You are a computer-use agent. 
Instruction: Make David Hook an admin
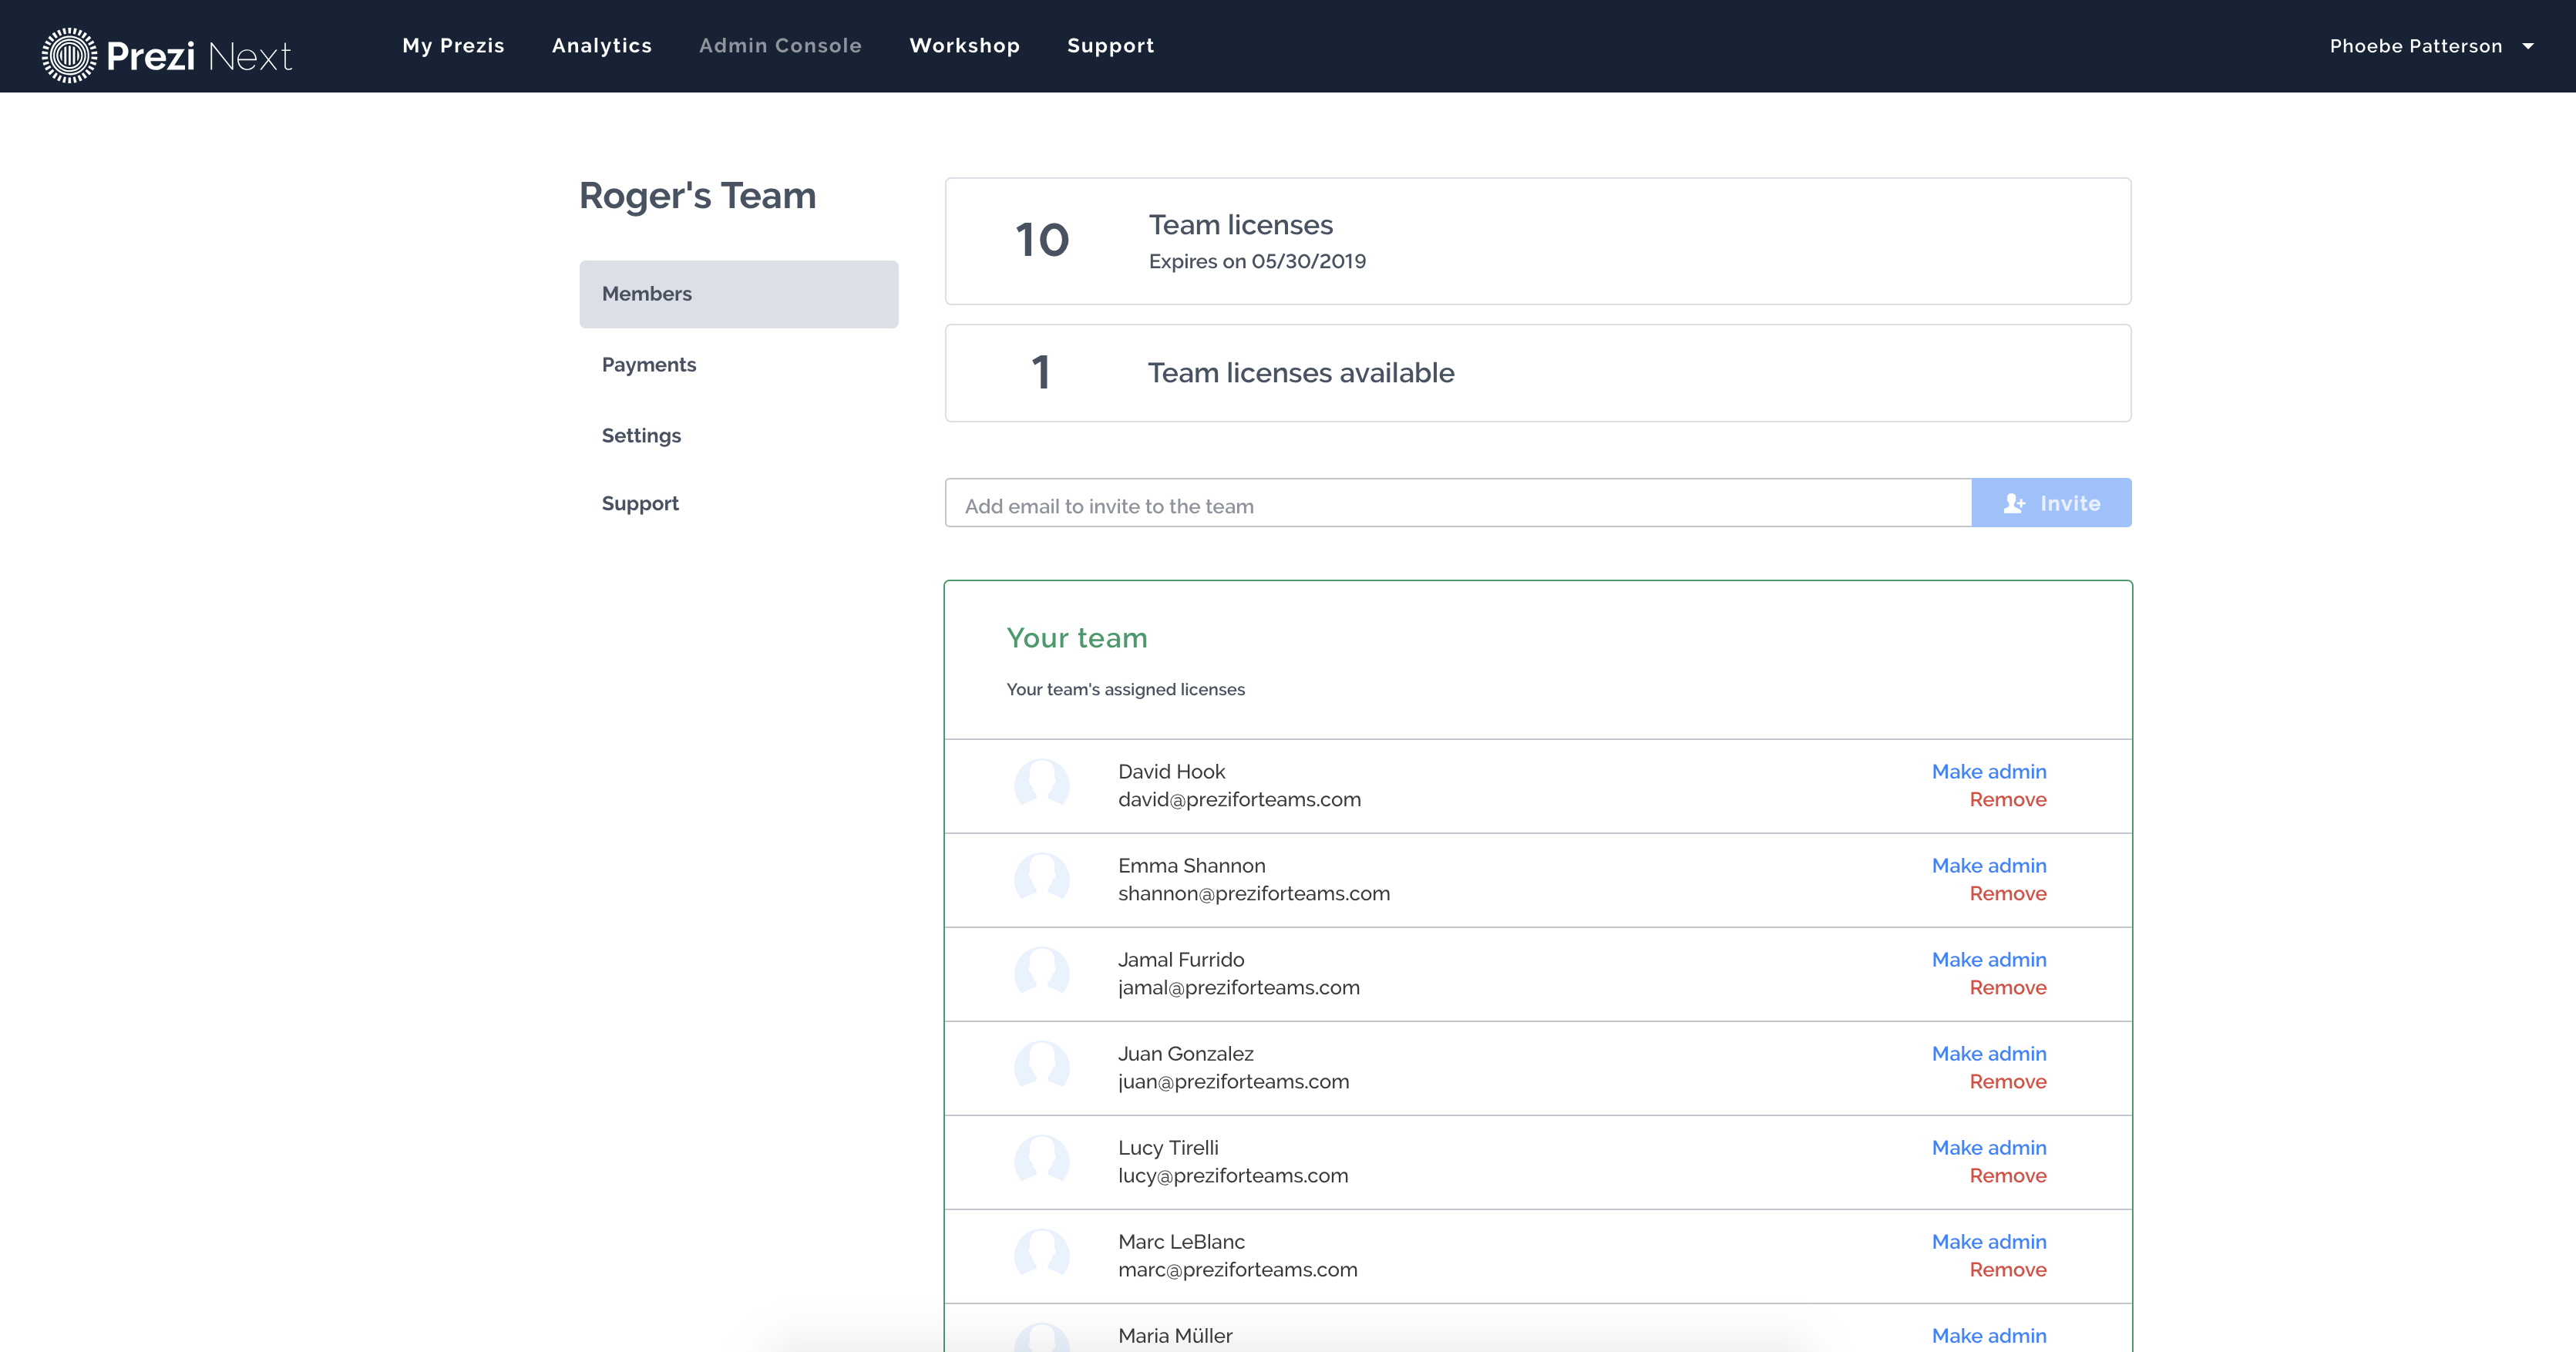point(1988,771)
